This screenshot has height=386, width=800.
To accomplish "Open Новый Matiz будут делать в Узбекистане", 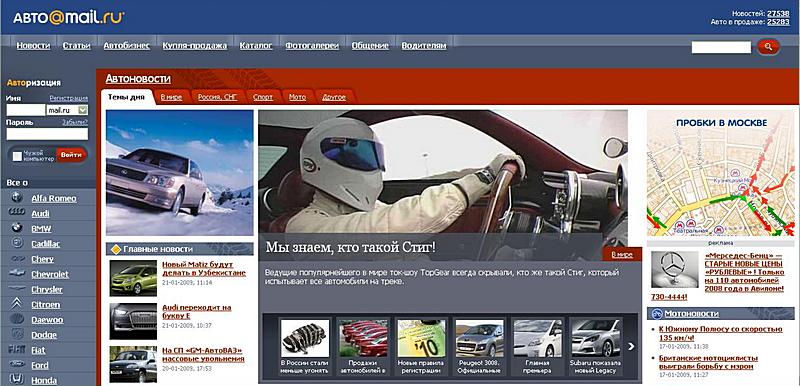I will 204,269.
